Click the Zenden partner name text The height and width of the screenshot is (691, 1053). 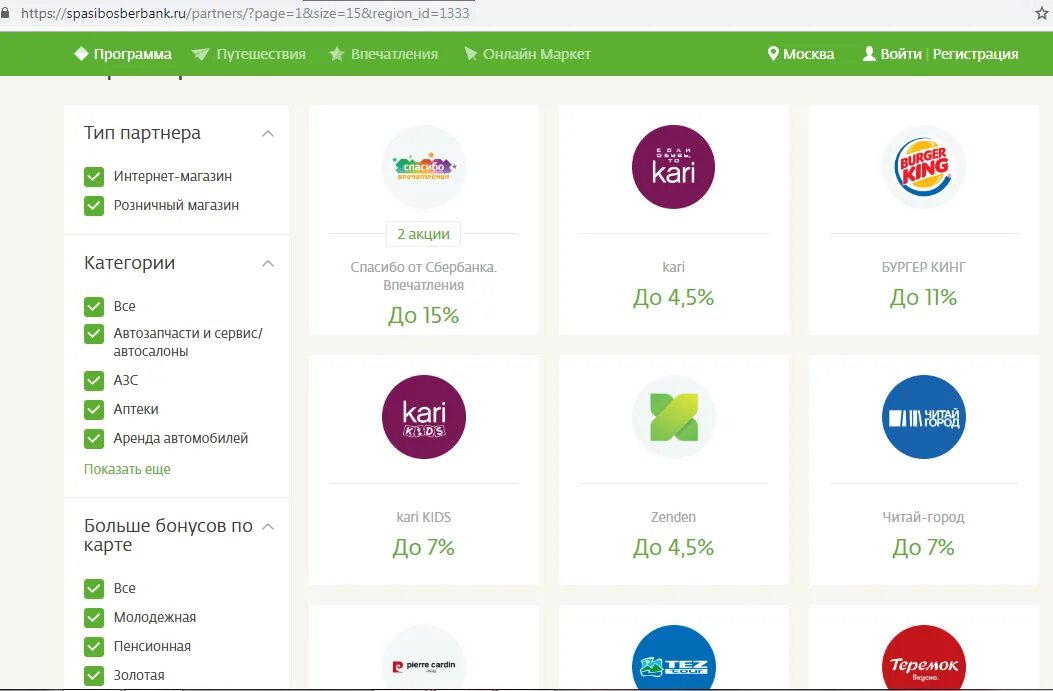tap(674, 517)
